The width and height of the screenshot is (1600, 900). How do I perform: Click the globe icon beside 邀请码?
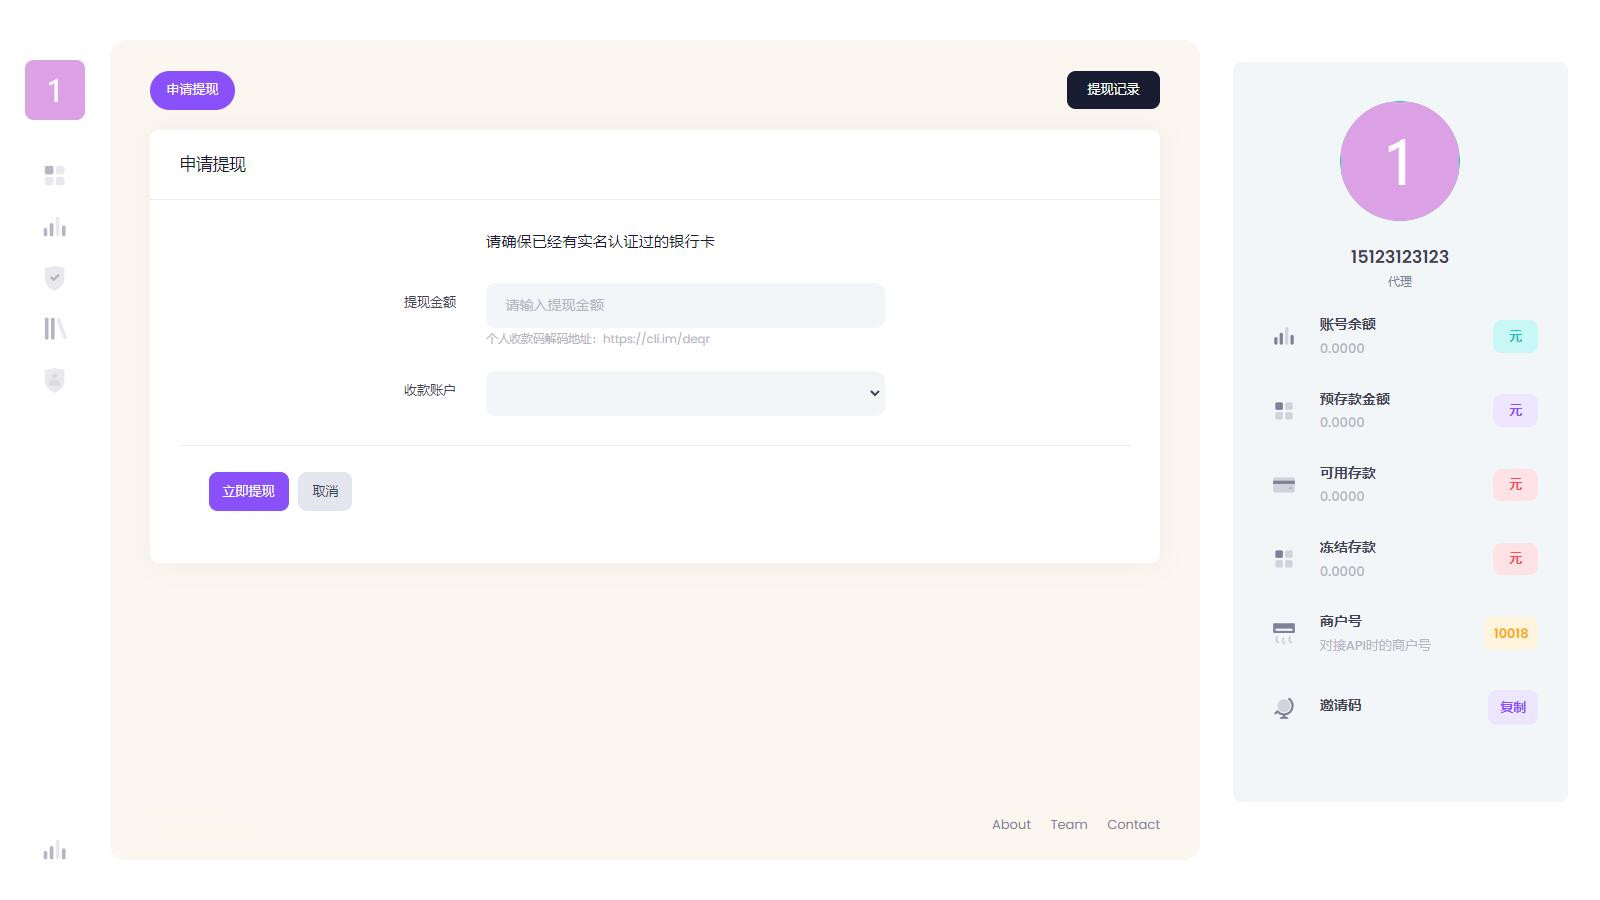point(1284,708)
